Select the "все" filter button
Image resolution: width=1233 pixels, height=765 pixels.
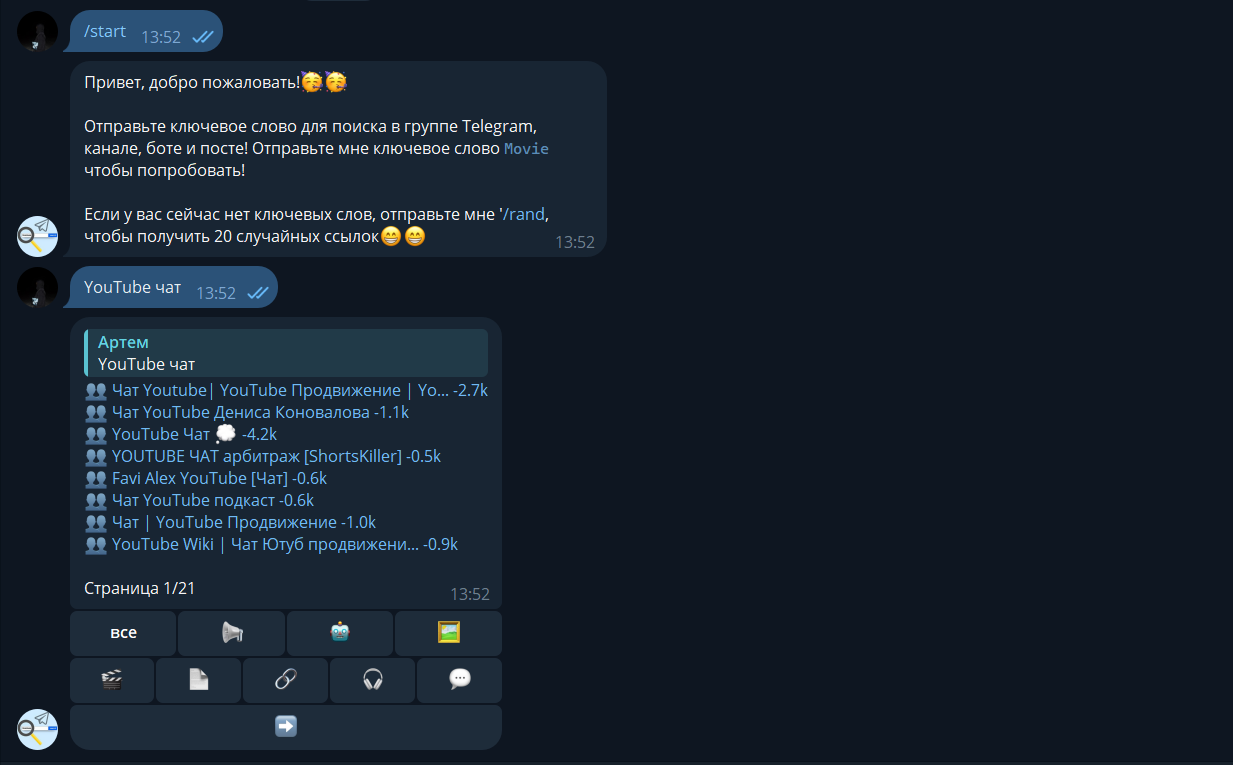pyautogui.click(x=123, y=633)
